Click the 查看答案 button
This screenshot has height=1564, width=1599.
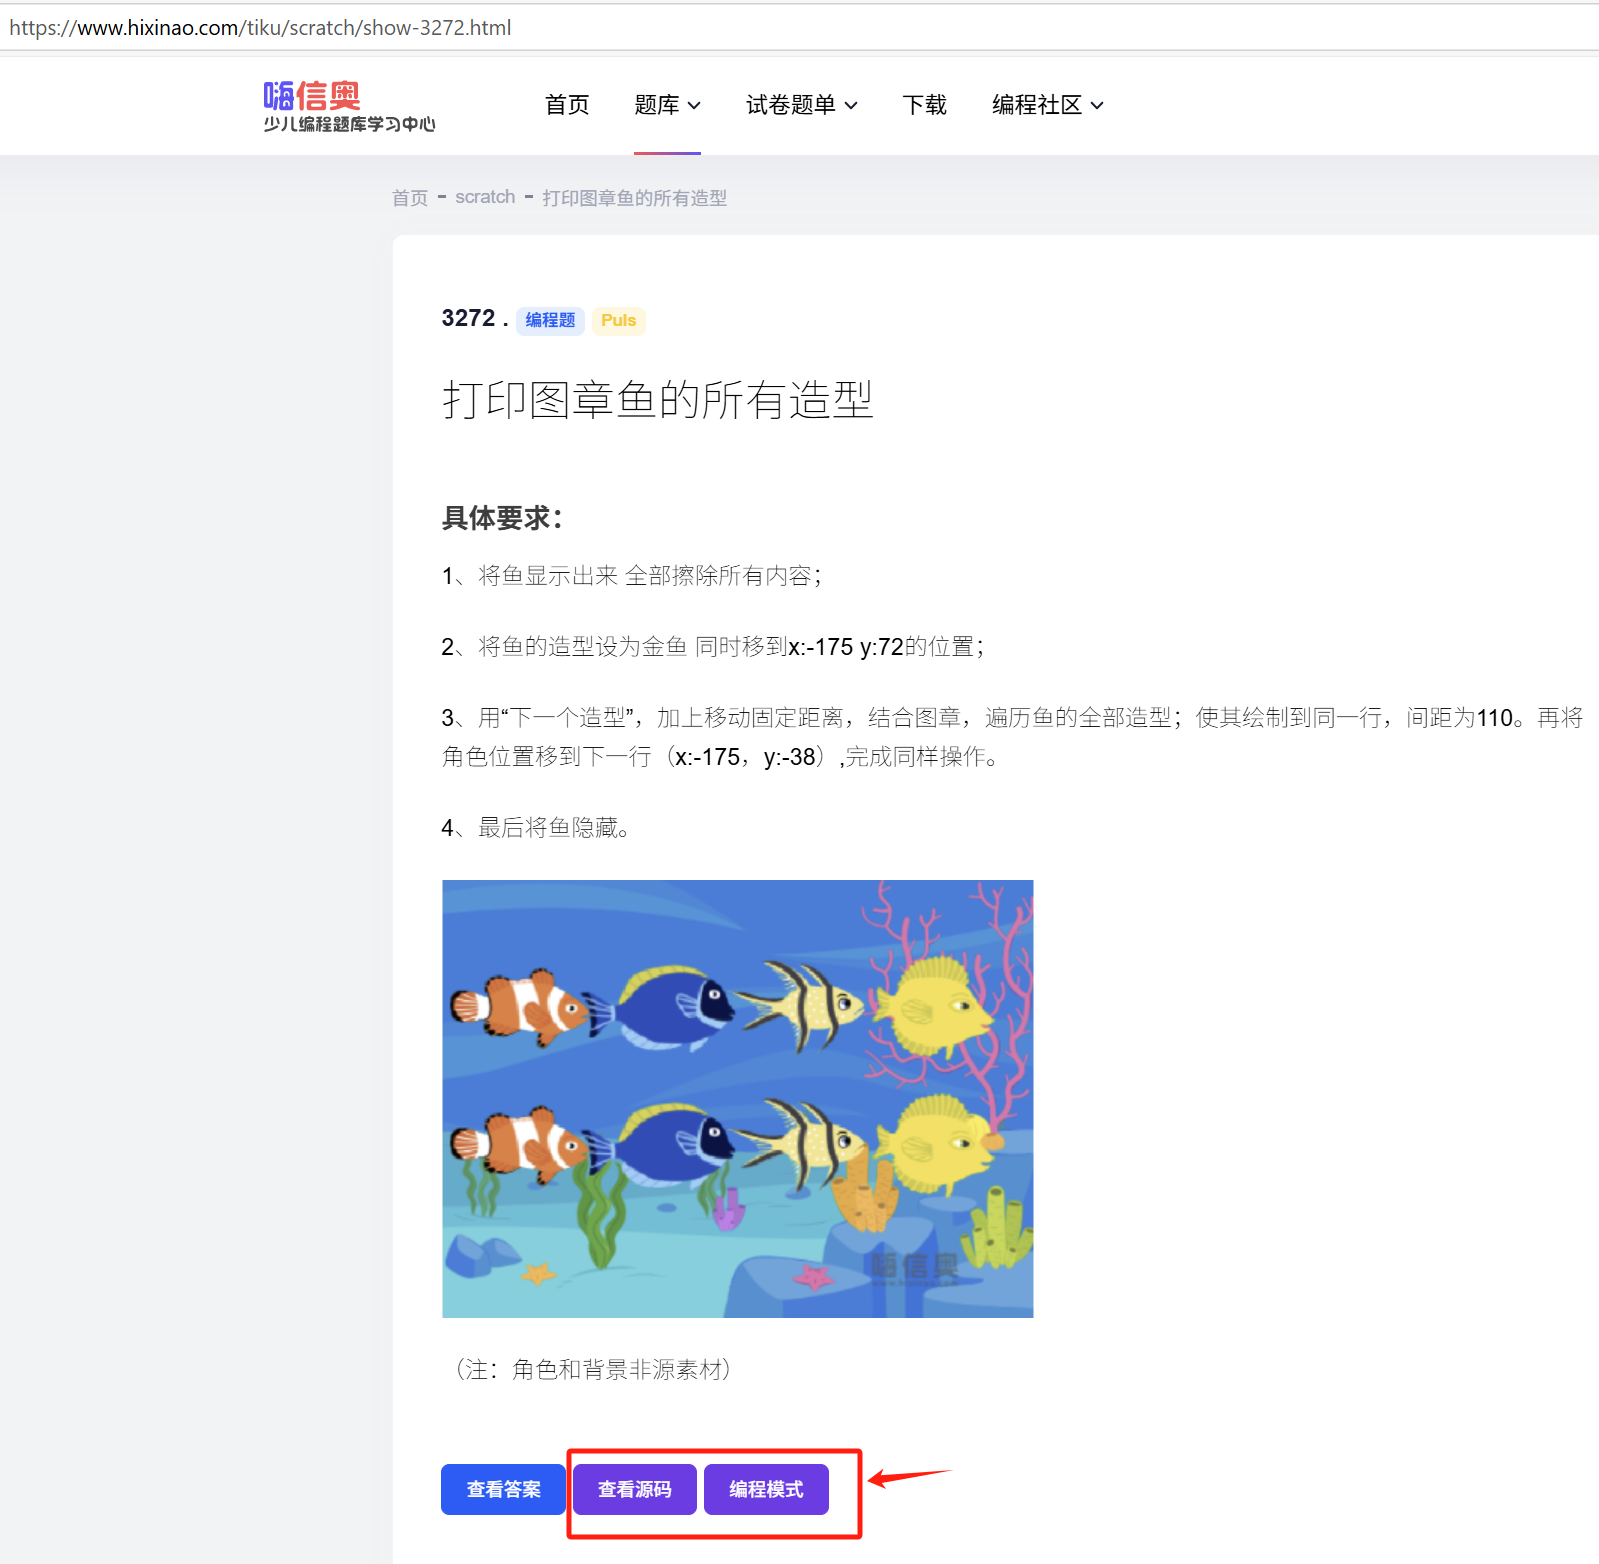(503, 1489)
